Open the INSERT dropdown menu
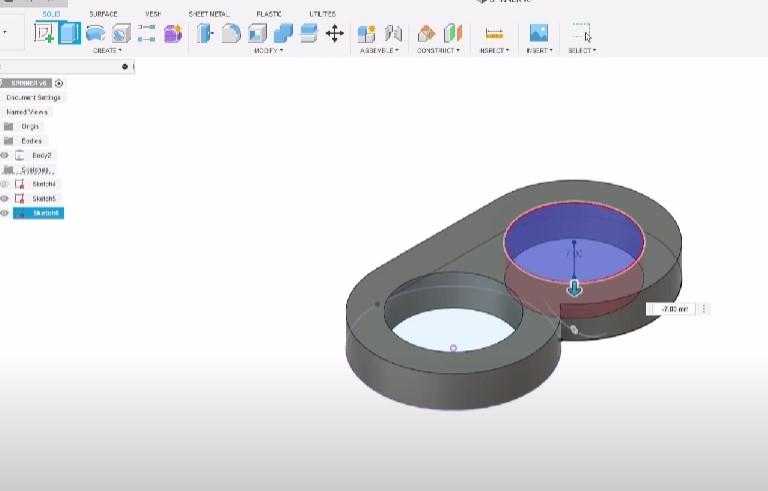 pyautogui.click(x=539, y=50)
